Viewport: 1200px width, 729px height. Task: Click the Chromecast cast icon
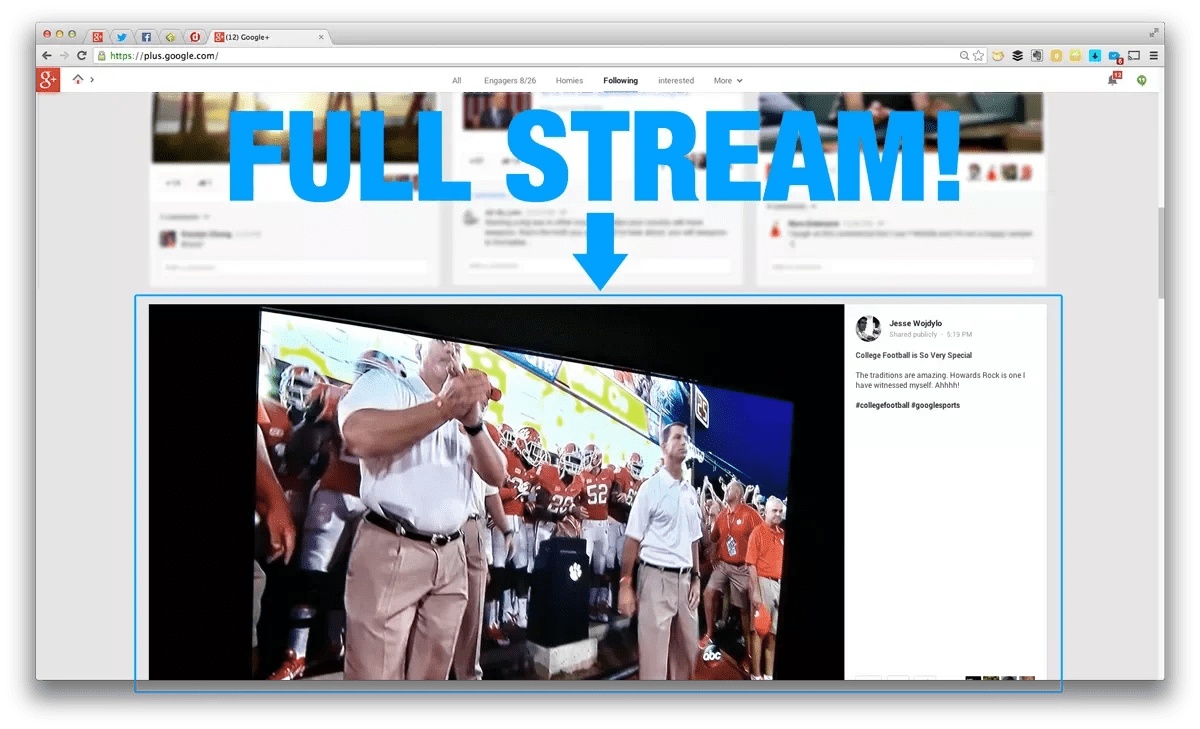click(1134, 56)
